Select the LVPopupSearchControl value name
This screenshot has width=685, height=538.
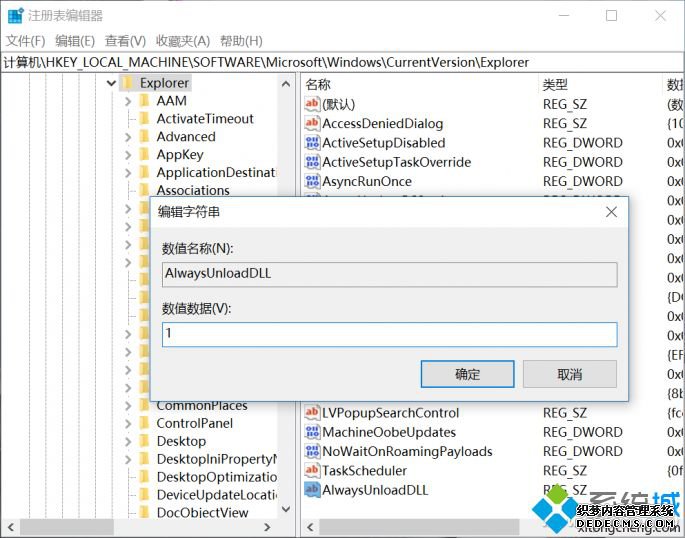pyautogui.click(x=391, y=413)
